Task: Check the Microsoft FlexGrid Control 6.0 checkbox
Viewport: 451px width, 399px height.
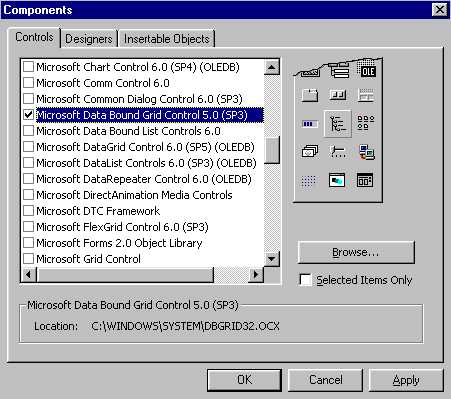Action: (29, 227)
